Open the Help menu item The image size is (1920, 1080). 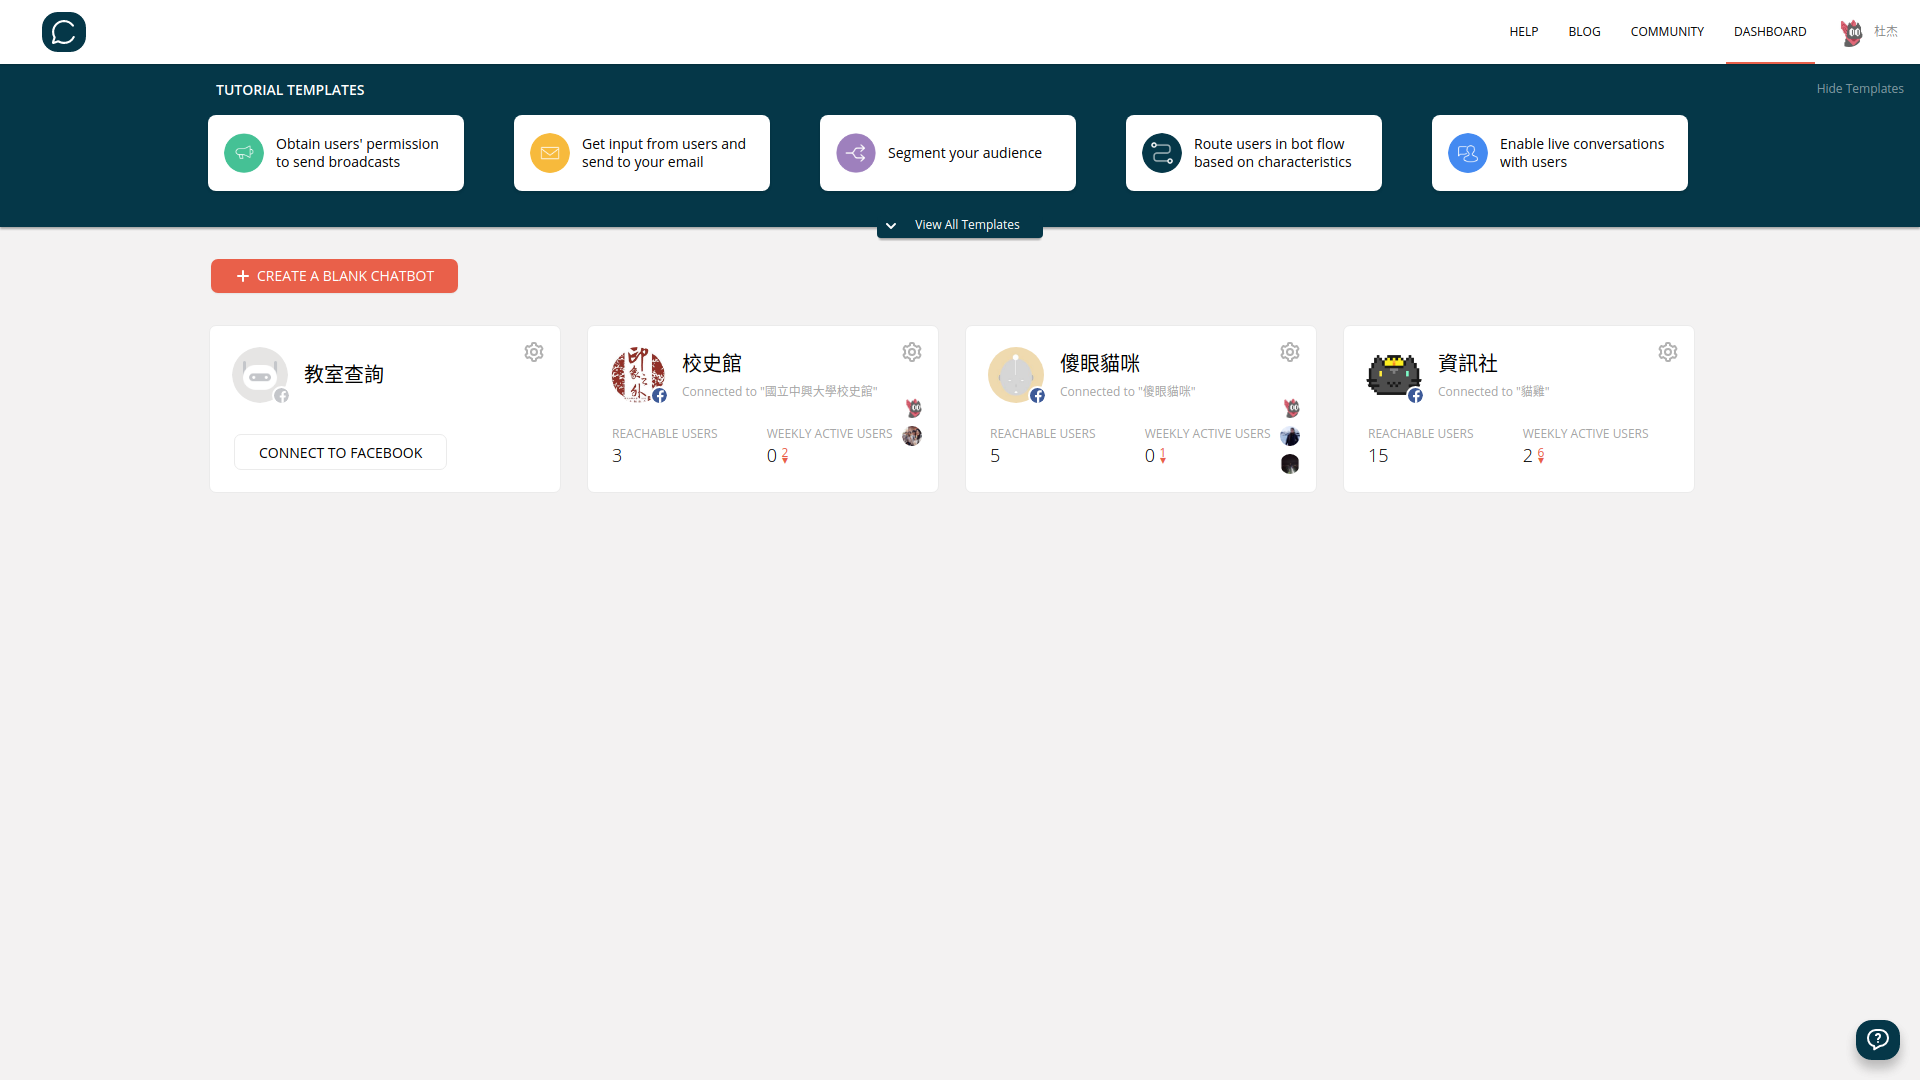click(1523, 32)
